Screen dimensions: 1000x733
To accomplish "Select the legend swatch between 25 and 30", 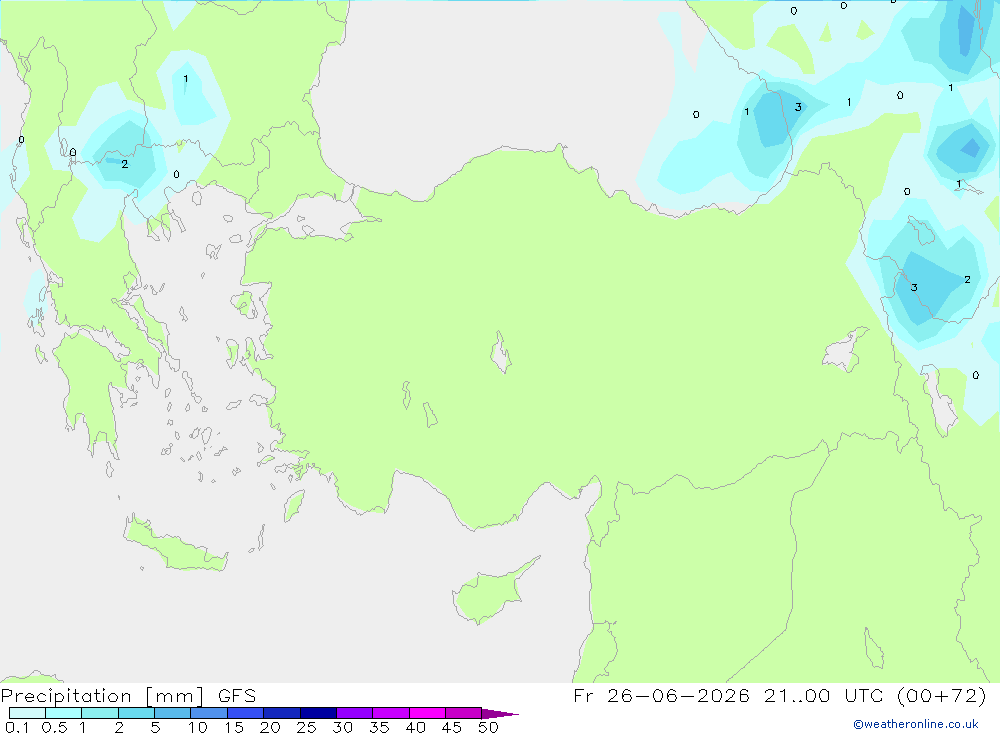I will pyautogui.click(x=318, y=713).
